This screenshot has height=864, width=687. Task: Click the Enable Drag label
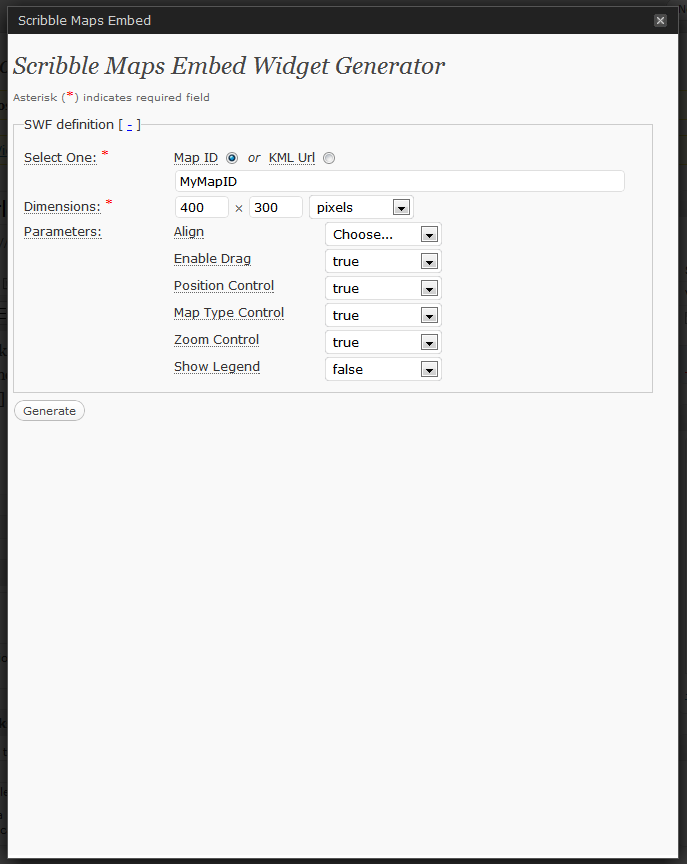coord(212,259)
